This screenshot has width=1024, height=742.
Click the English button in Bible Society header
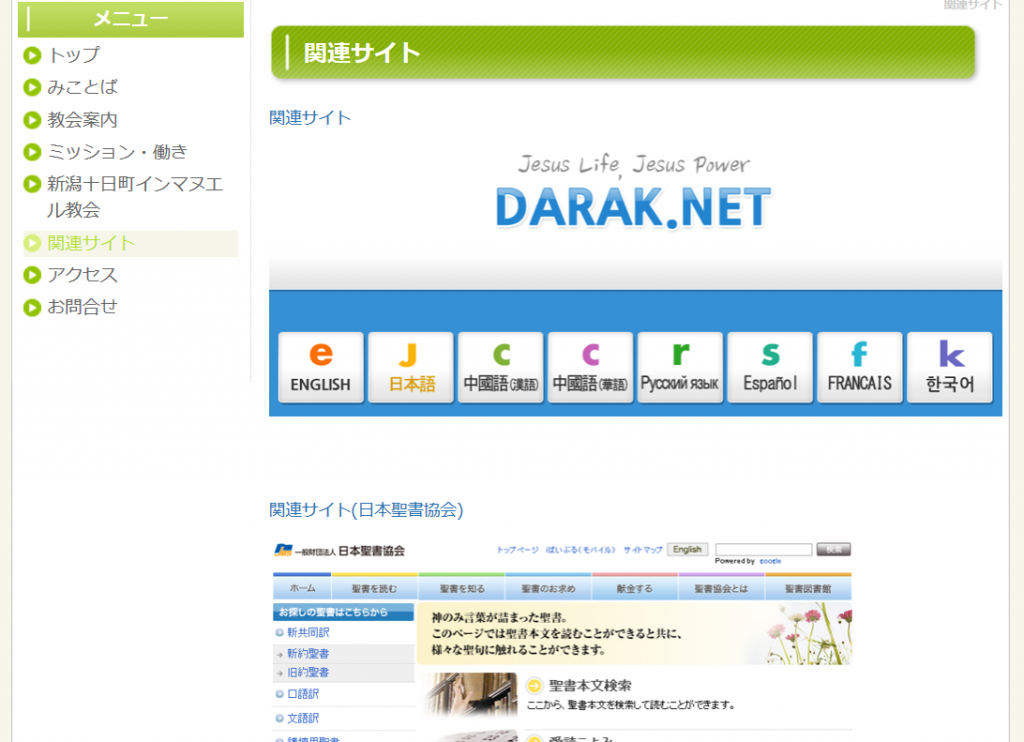pyautogui.click(x=687, y=549)
